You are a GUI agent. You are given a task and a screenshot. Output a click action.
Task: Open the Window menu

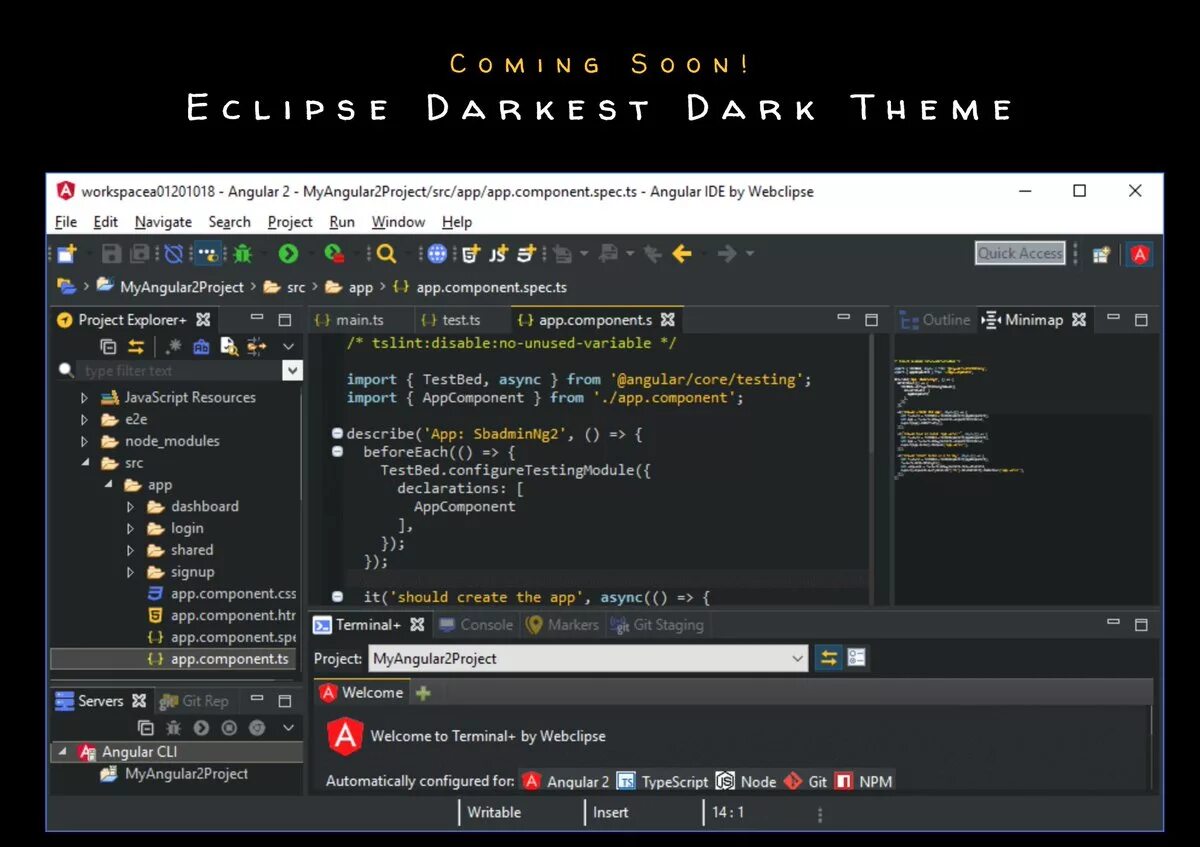[x=398, y=222]
